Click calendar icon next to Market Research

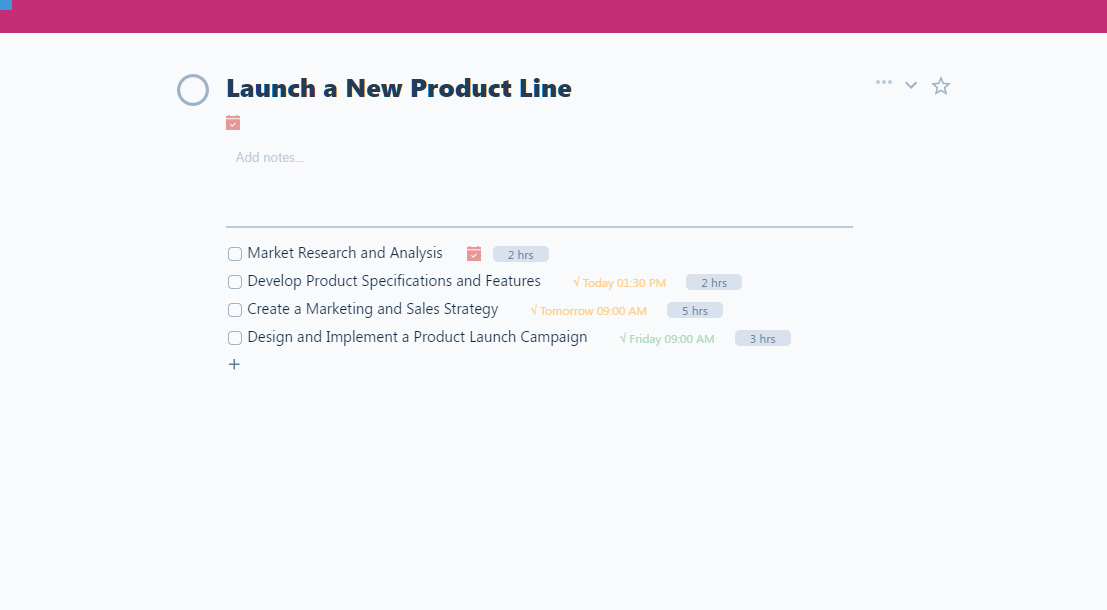pyautogui.click(x=474, y=254)
